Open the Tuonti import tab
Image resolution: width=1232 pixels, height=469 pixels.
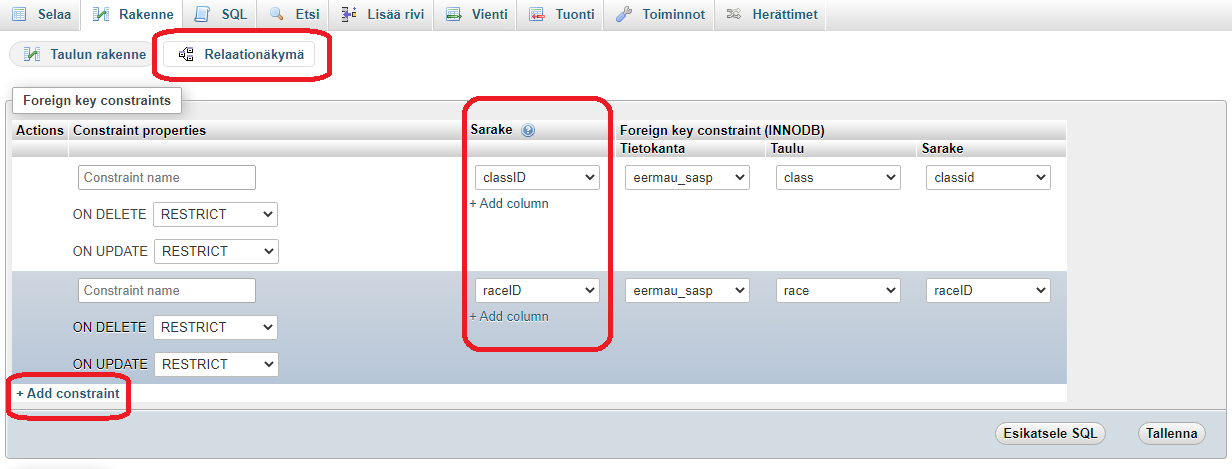[x=561, y=14]
